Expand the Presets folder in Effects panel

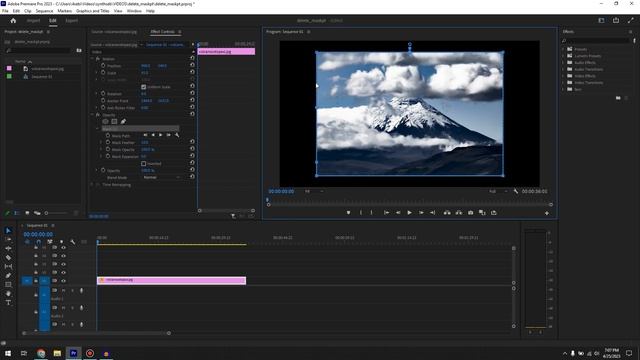click(563, 49)
